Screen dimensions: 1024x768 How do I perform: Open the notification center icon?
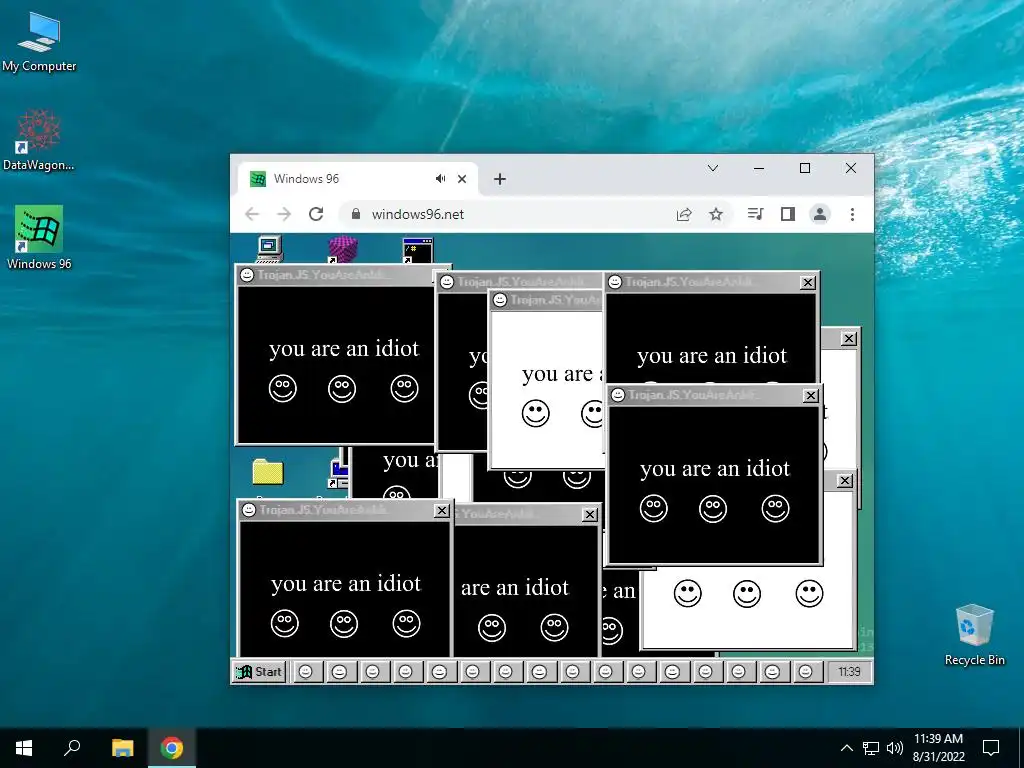pos(991,748)
